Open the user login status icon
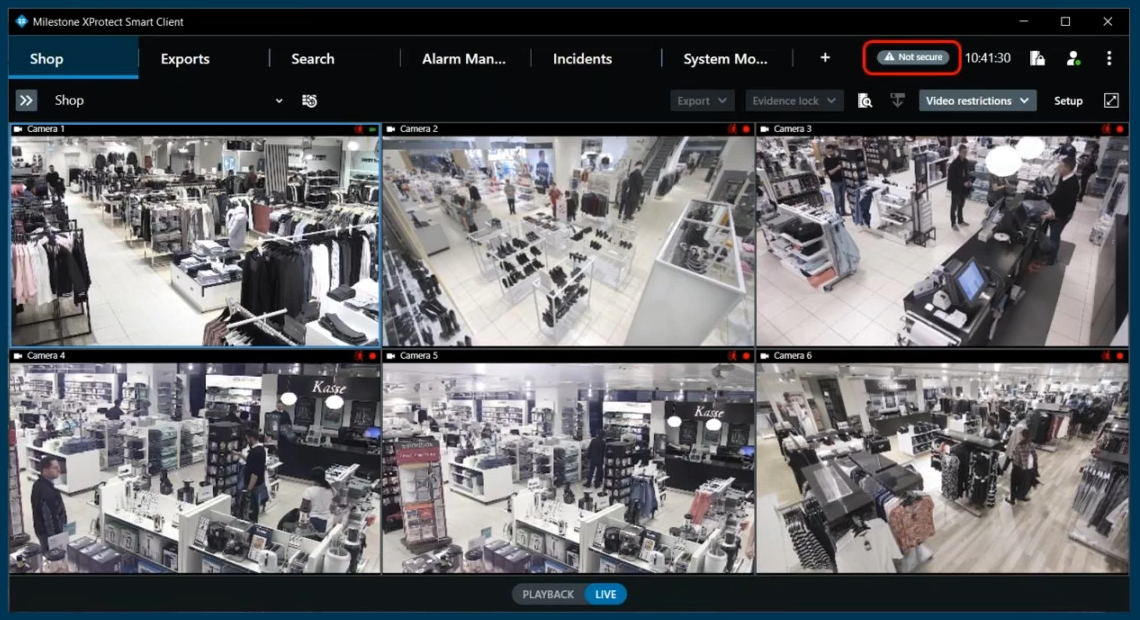Screen dimensions: 1140x620 1073,58
